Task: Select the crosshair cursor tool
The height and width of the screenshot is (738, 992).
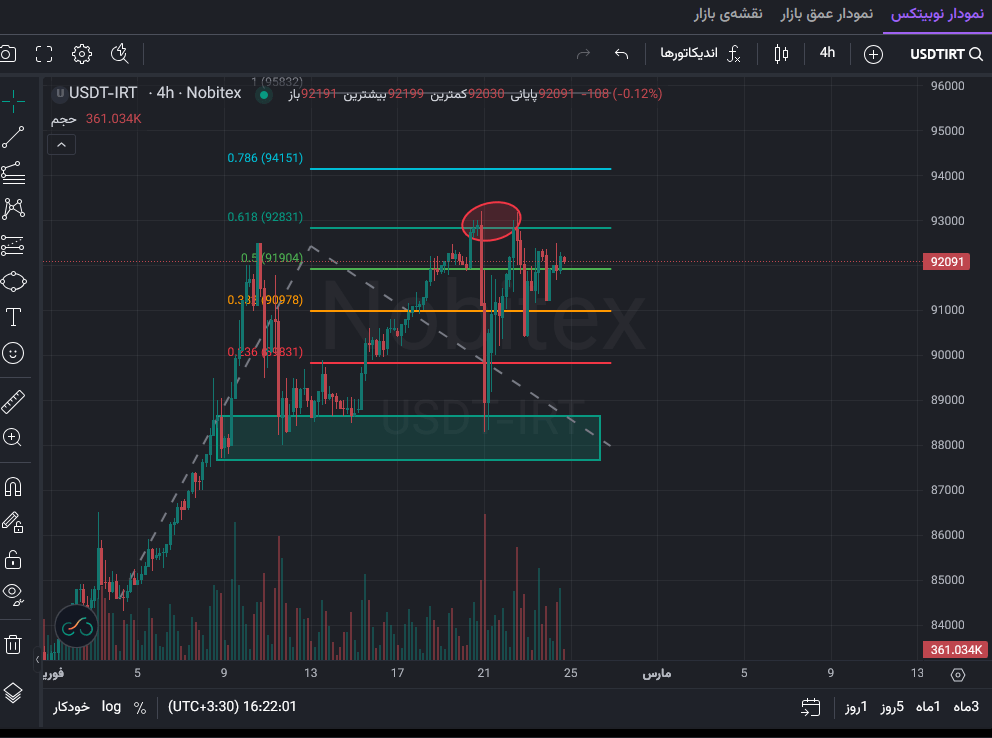Action: tap(13, 101)
